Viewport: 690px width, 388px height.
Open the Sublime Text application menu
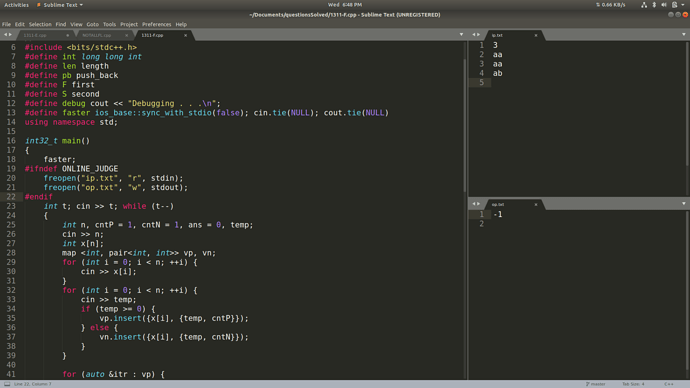click(60, 5)
